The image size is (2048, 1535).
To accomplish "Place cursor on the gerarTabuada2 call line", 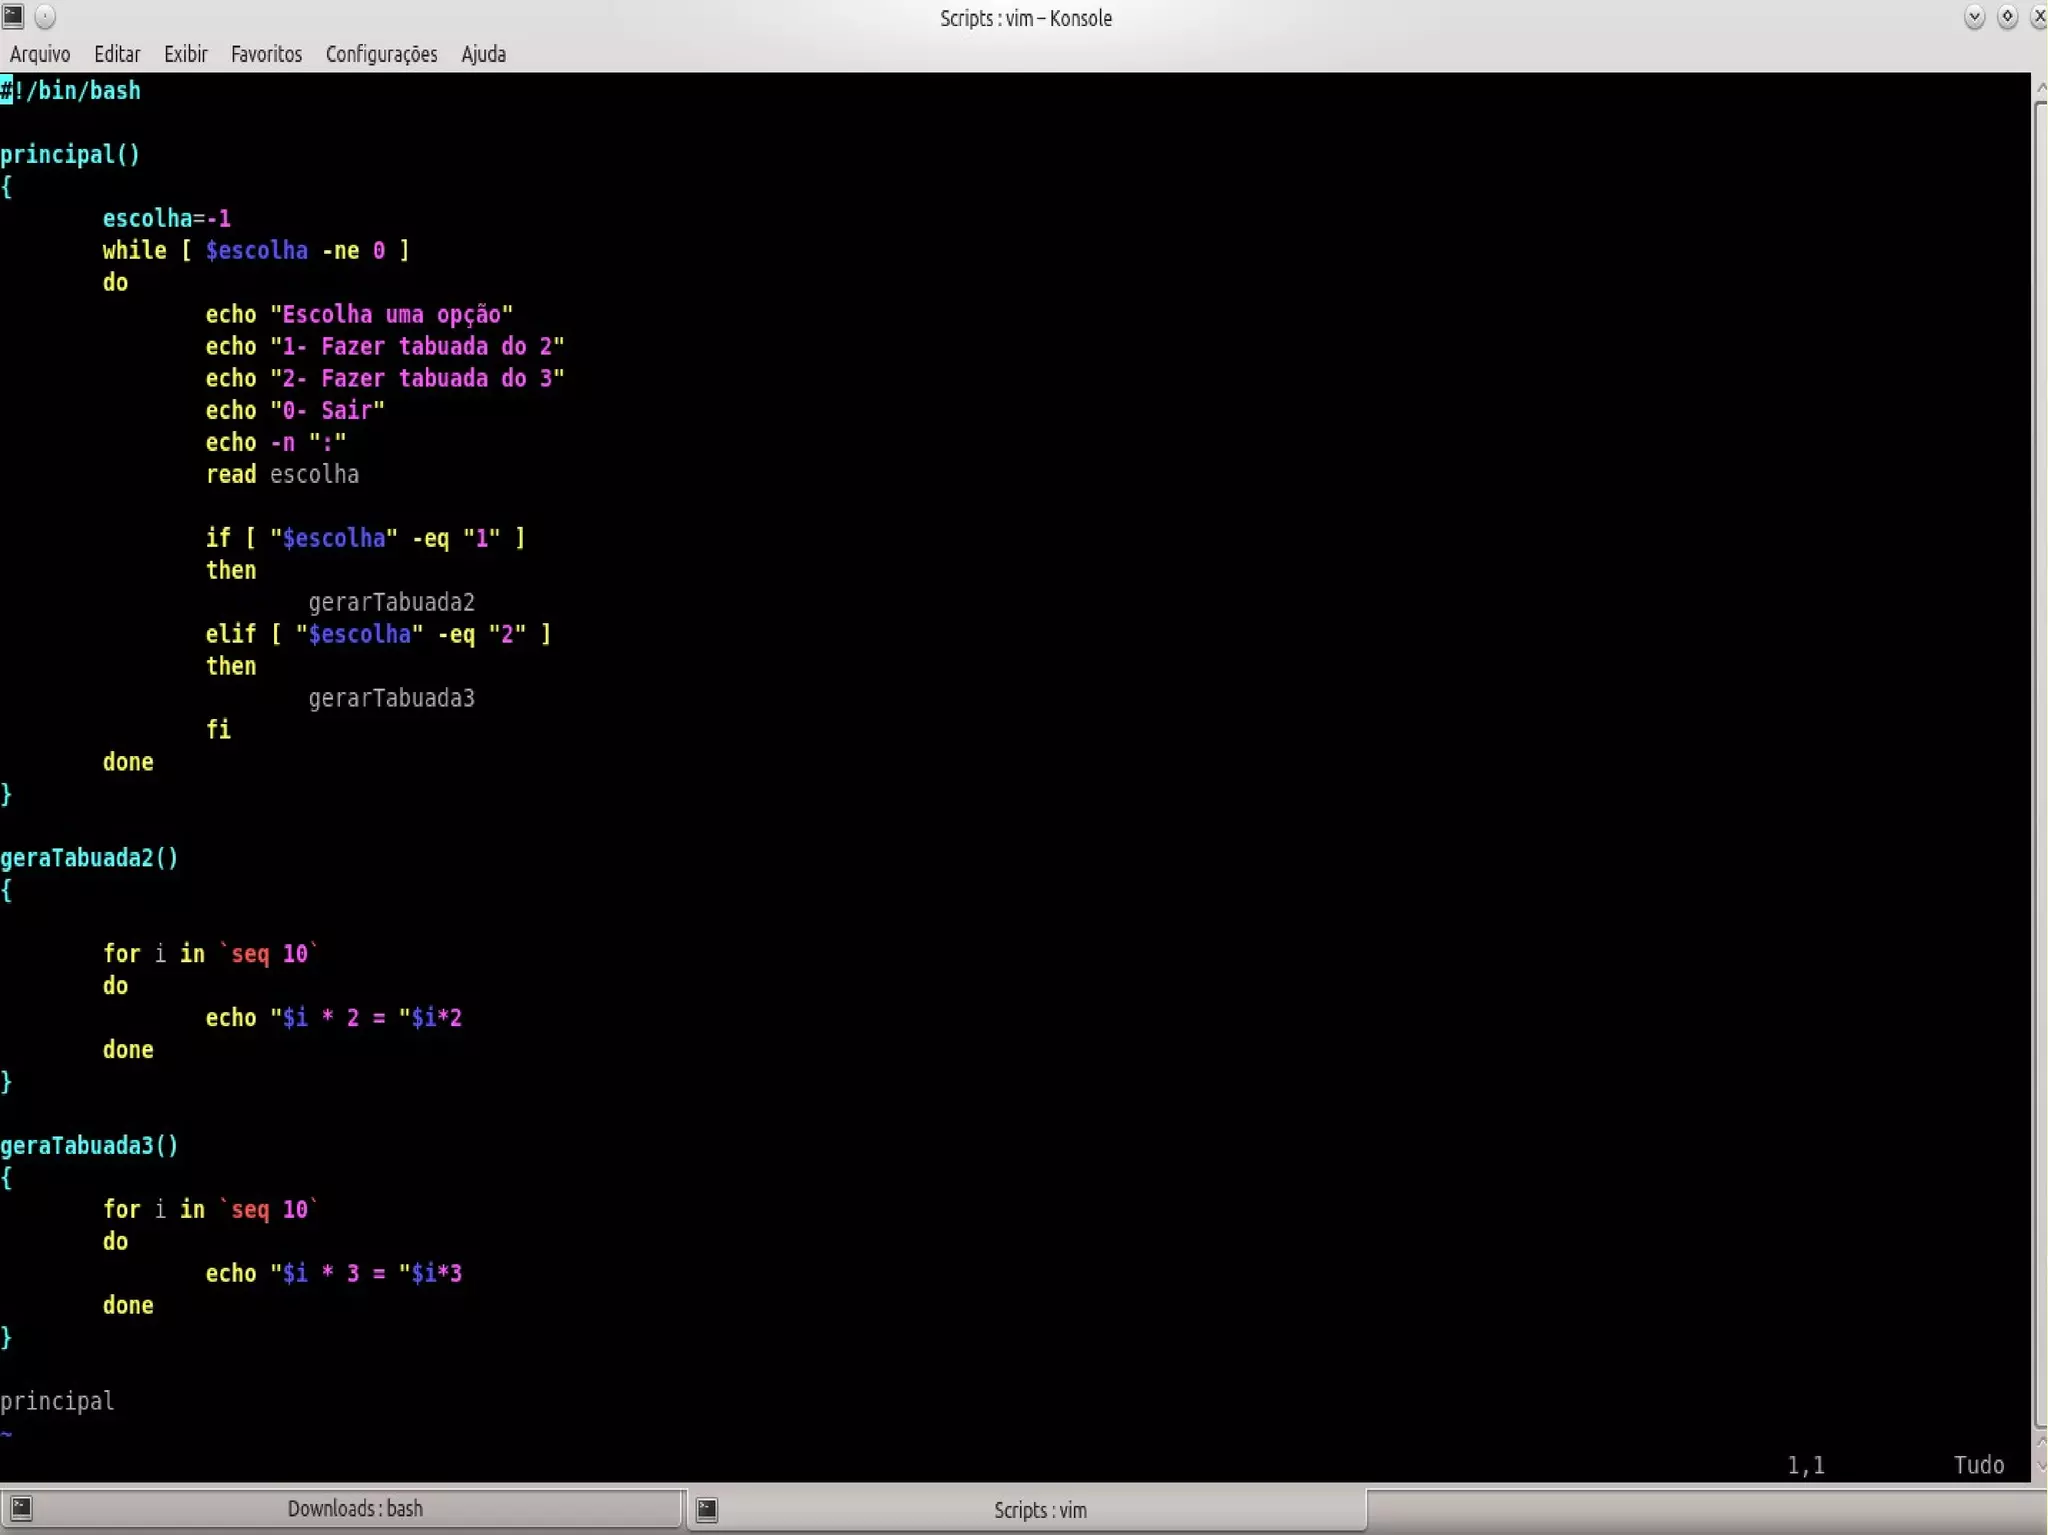I will pyautogui.click(x=391, y=602).
